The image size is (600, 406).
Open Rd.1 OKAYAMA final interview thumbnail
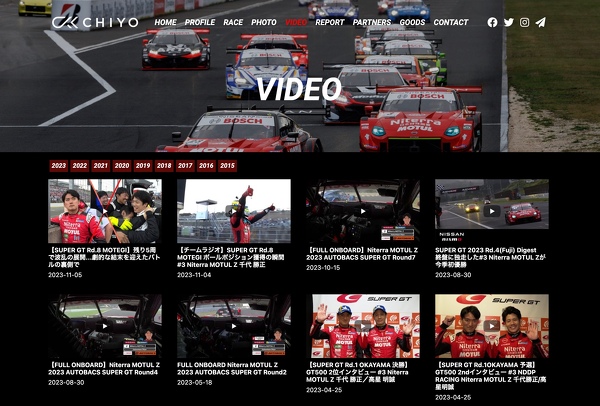pyautogui.click(x=362, y=326)
